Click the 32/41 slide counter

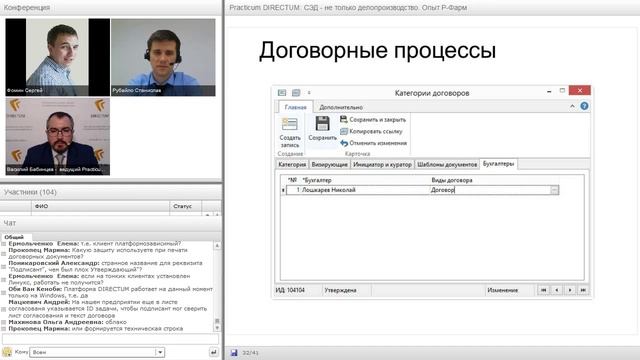pyautogui.click(x=251, y=353)
